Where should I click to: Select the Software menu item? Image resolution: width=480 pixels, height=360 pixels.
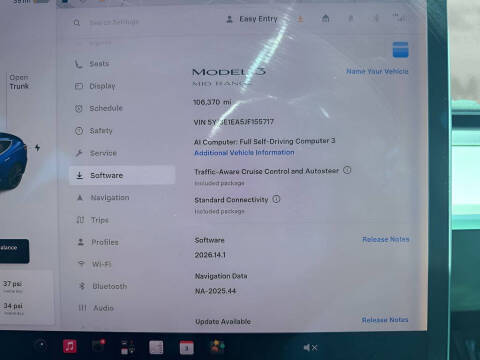click(x=122, y=175)
